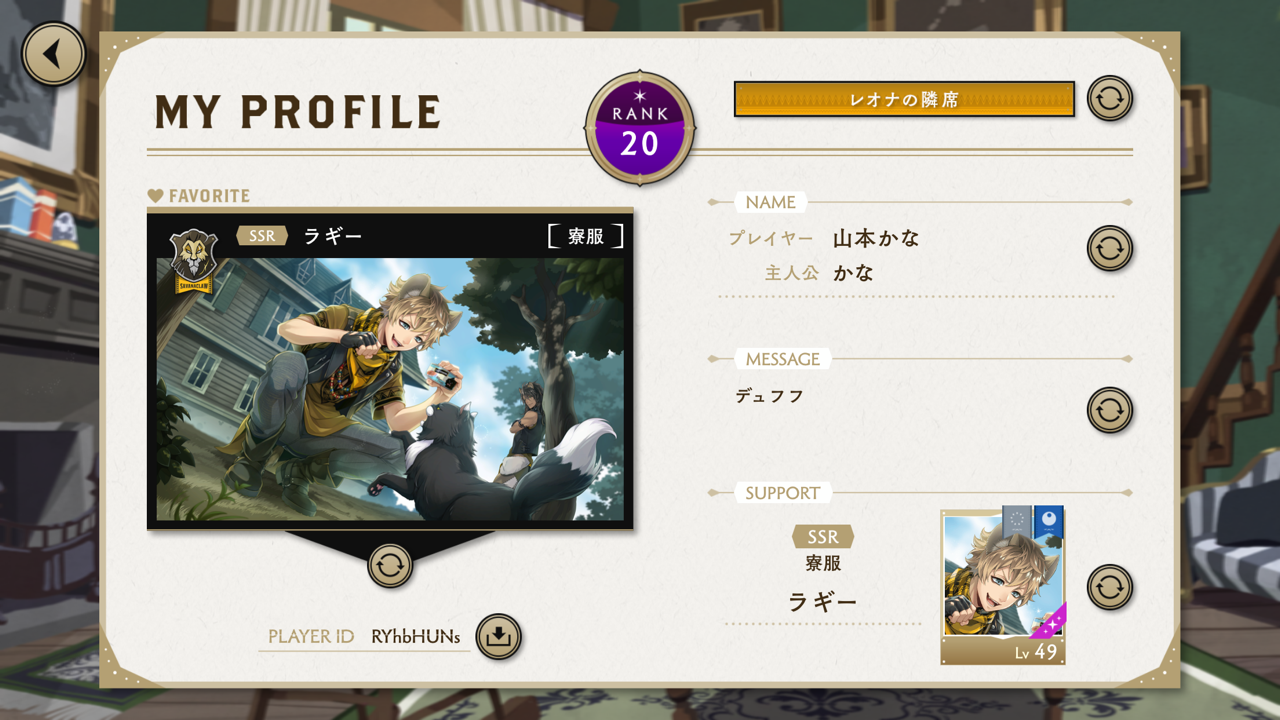The image size is (1280, 720).
Task: Change the title banner via its swap icon
Action: 1110,99
